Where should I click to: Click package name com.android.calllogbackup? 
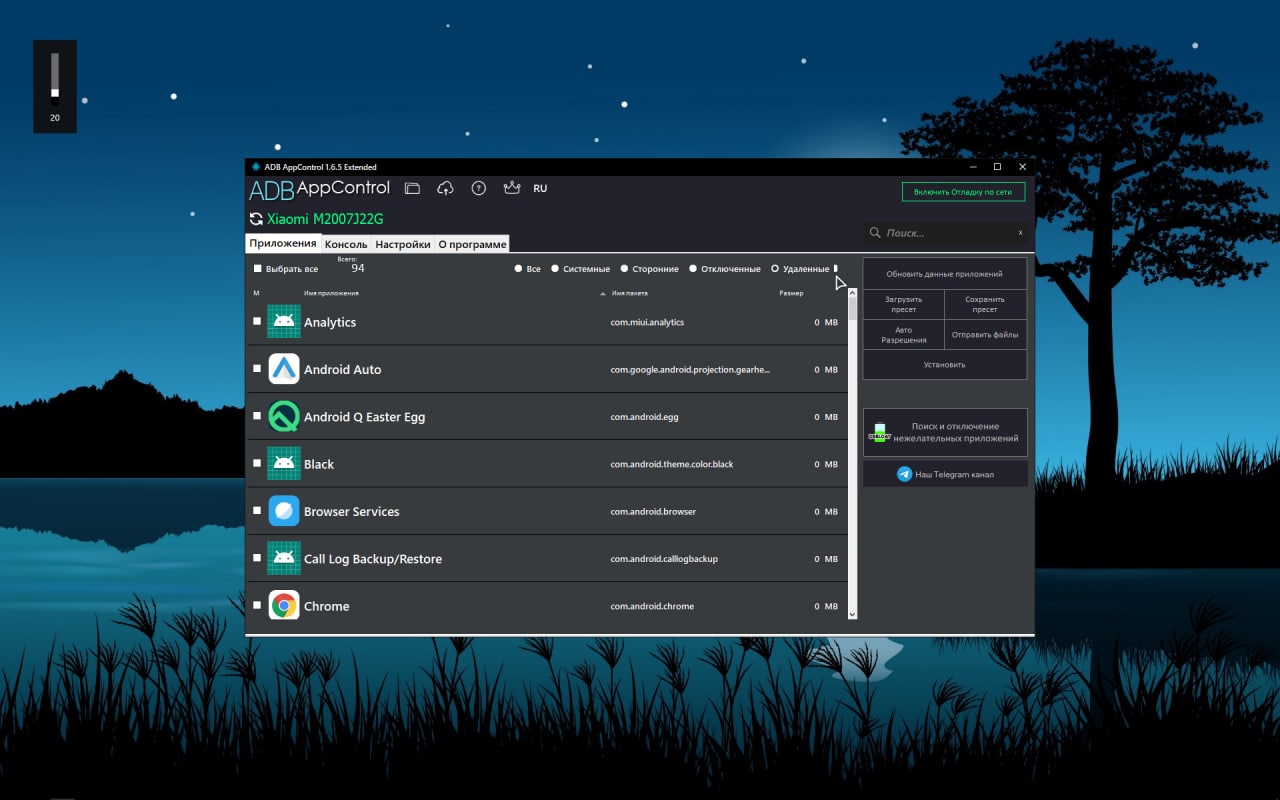tap(664, 559)
